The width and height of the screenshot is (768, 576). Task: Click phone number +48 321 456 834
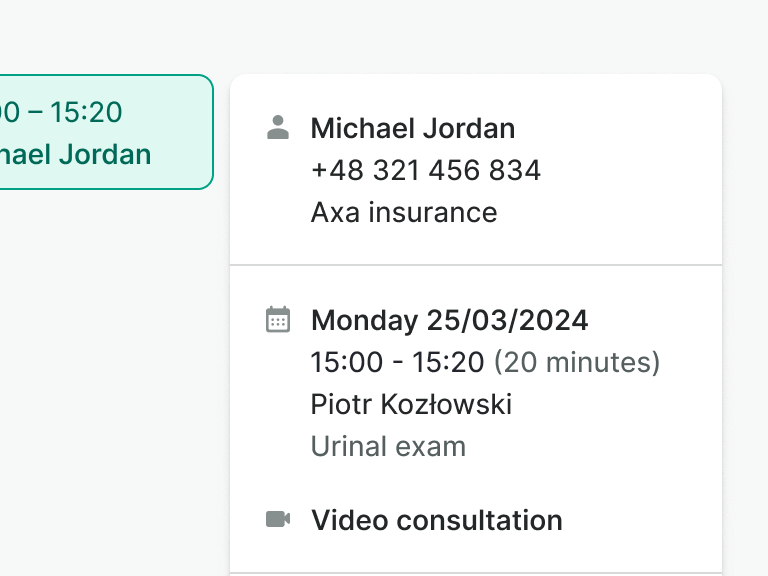tap(426, 170)
